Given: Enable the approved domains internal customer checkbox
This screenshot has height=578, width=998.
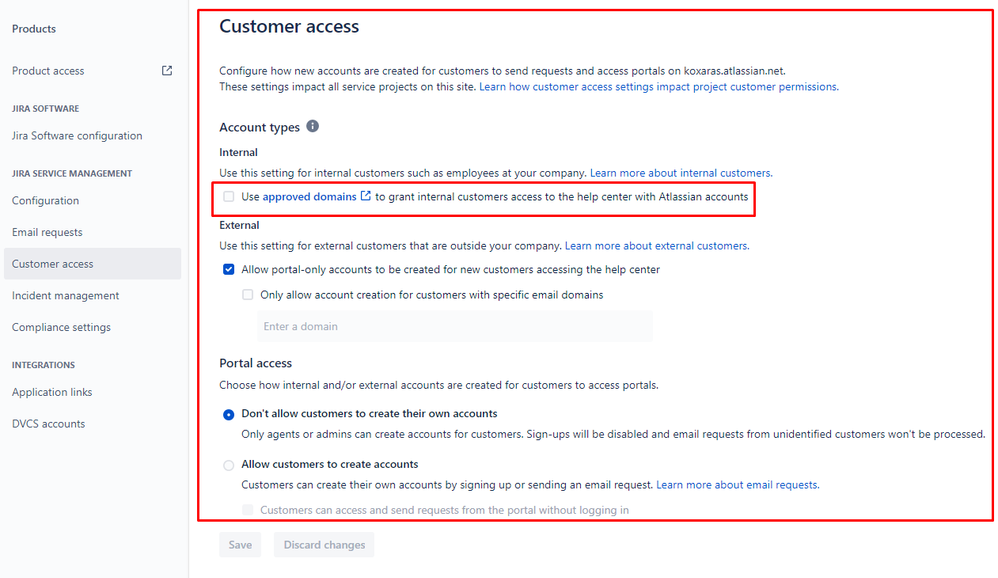Looking at the screenshot, I should pyautogui.click(x=229, y=197).
